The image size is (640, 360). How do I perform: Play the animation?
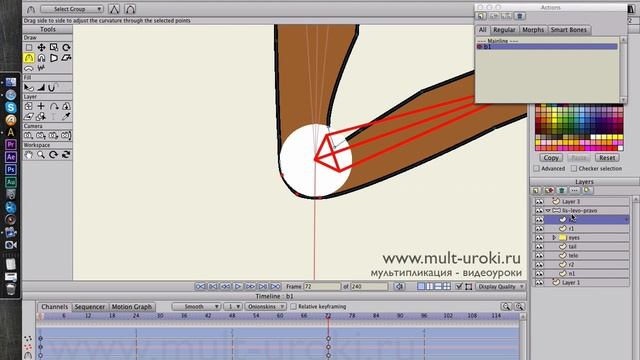pyautogui.click(x=238, y=287)
